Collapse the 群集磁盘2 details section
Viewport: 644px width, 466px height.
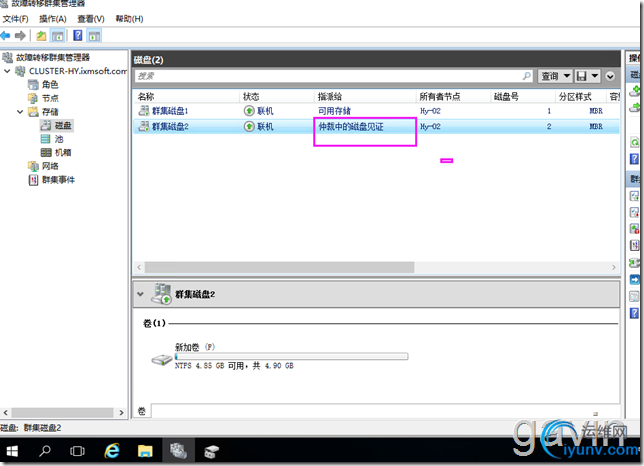(140, 294)
